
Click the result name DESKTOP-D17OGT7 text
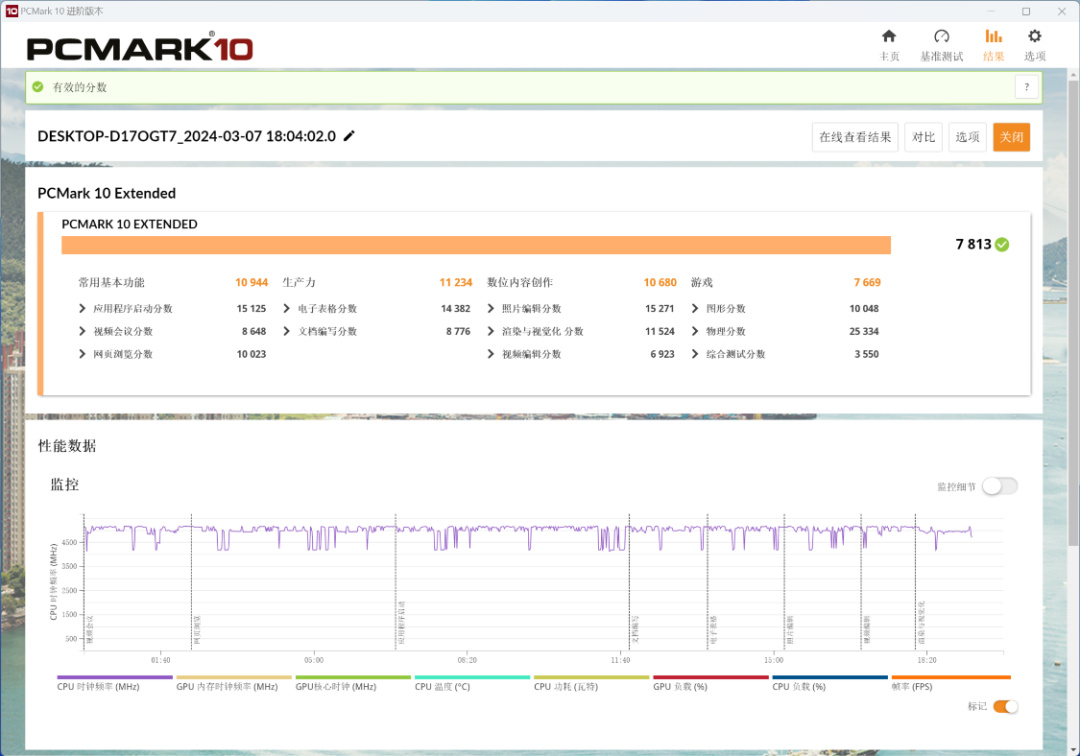point(187,136)
